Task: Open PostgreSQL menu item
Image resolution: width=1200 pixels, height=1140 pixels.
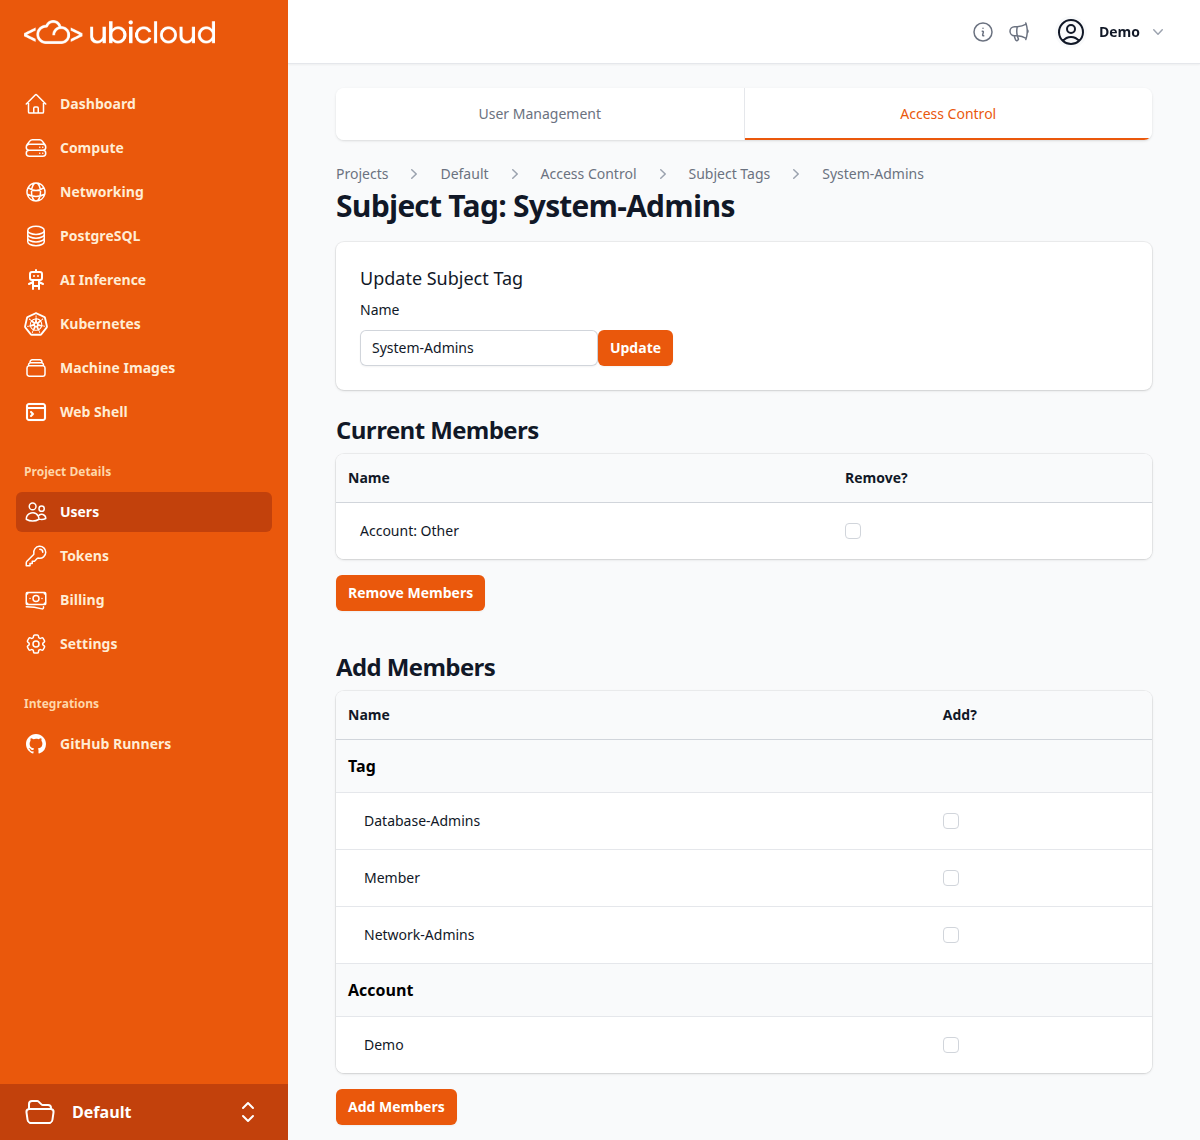Action: pos(144,236)
